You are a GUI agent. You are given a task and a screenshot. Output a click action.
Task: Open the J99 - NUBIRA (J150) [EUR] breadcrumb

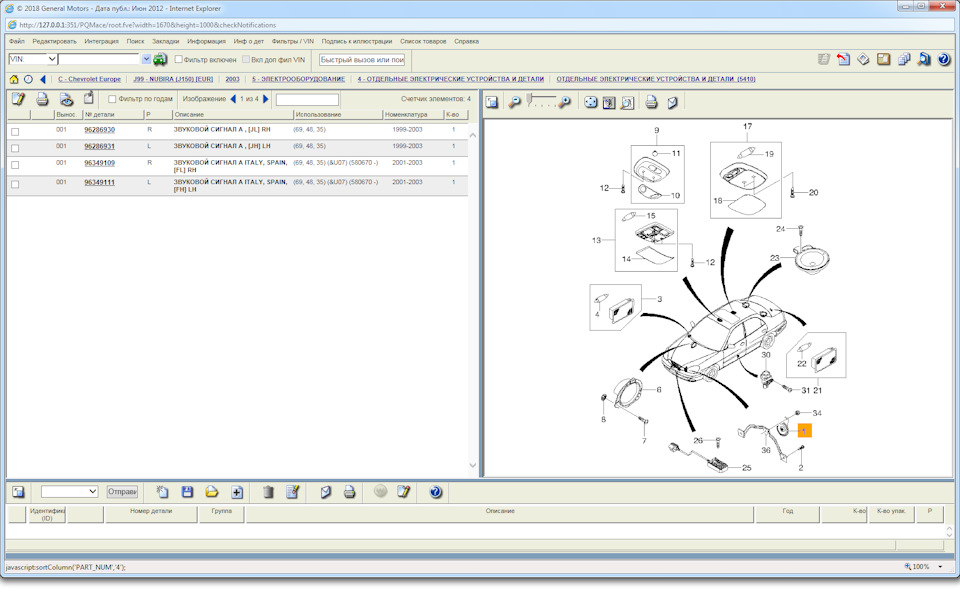(x=173, y=79)
